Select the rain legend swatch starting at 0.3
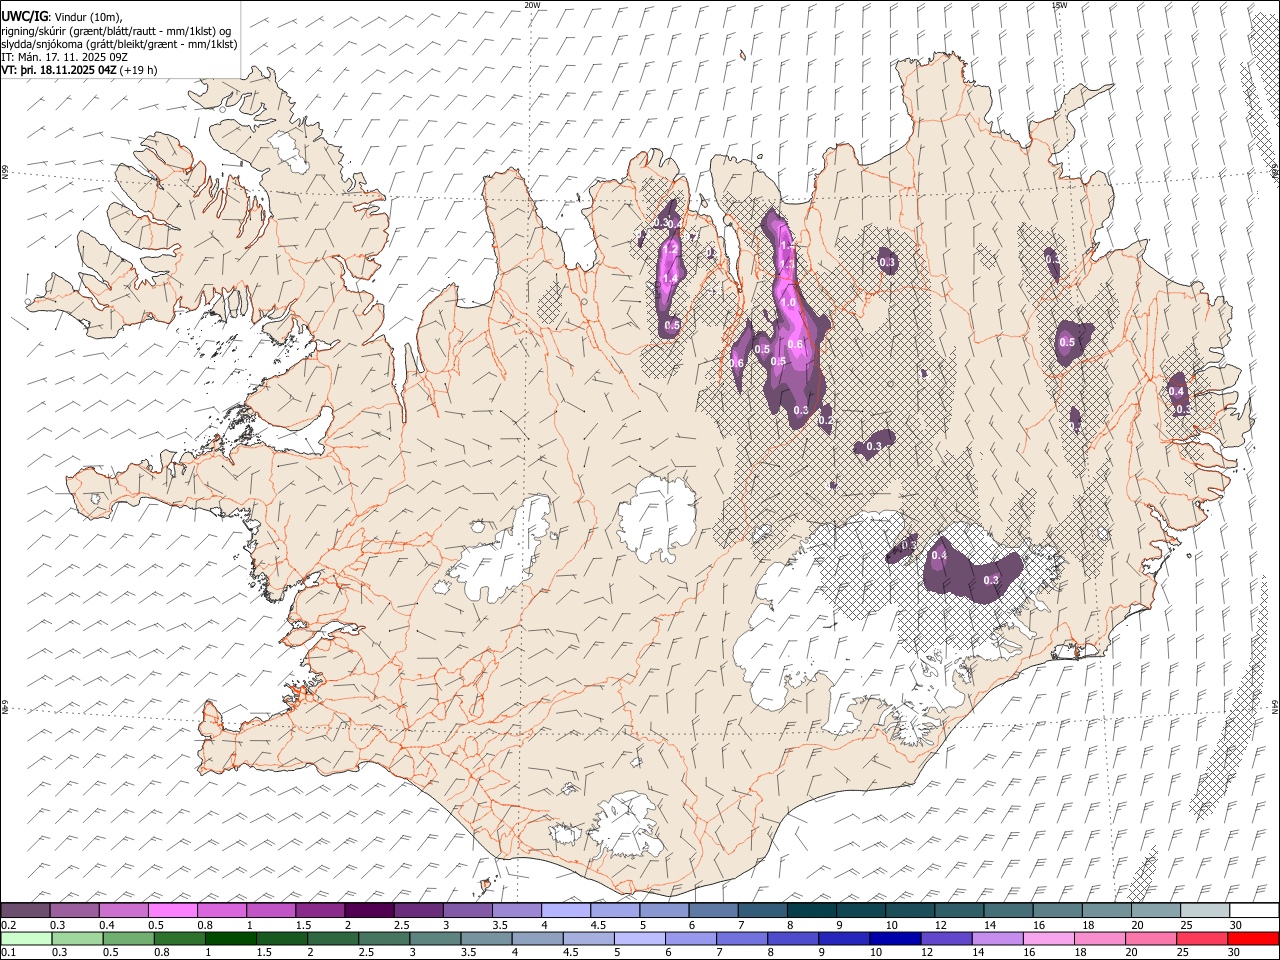Image resolution: width=1280 pixels, height=960 pixels. (x=77, y=938)
